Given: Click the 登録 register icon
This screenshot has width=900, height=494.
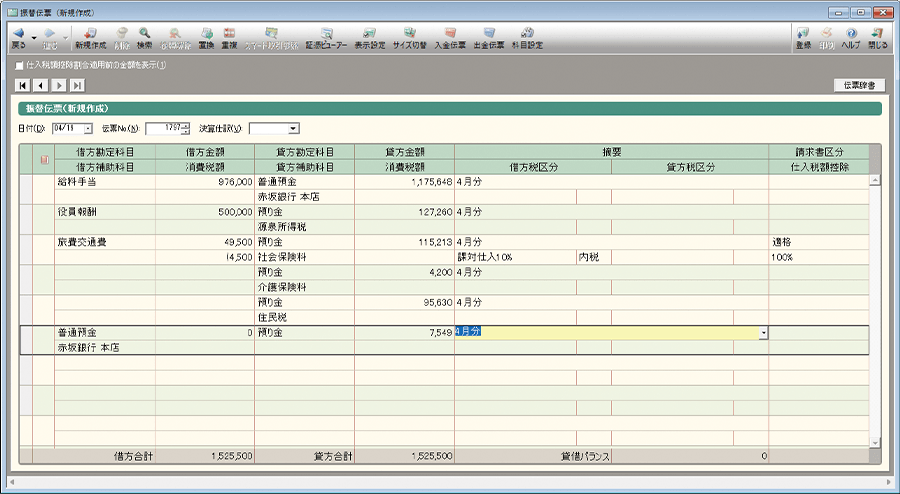Looking at the screenshot, I should point(802,38).
